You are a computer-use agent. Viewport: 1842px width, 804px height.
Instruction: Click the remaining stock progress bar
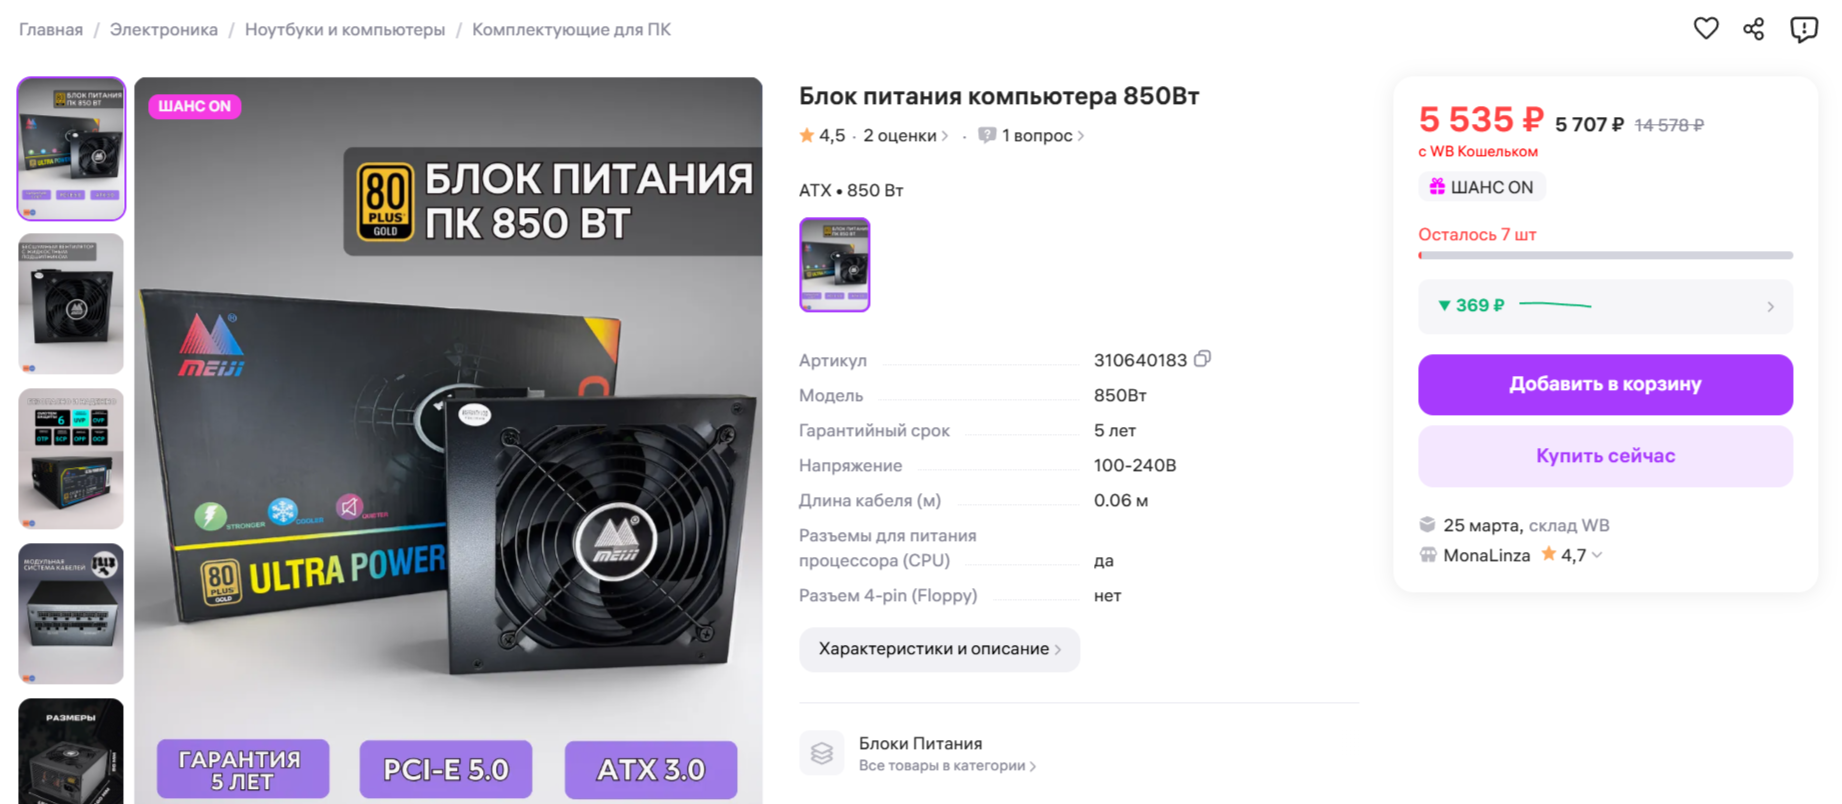tap(1605, 256)
